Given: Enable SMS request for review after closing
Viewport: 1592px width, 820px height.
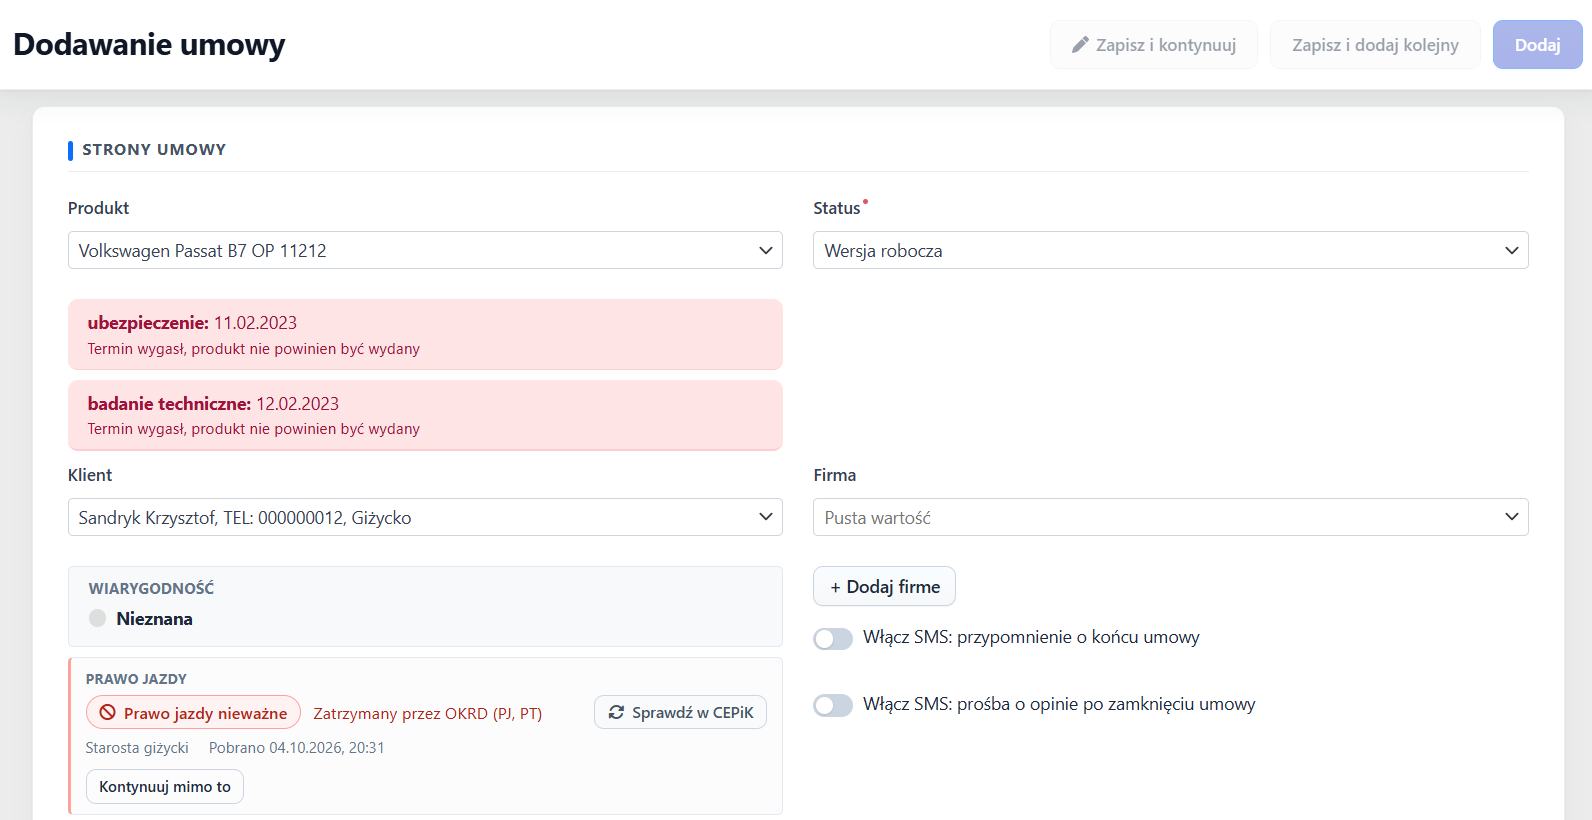Looking at the screenshot, I should pos(833,705).
